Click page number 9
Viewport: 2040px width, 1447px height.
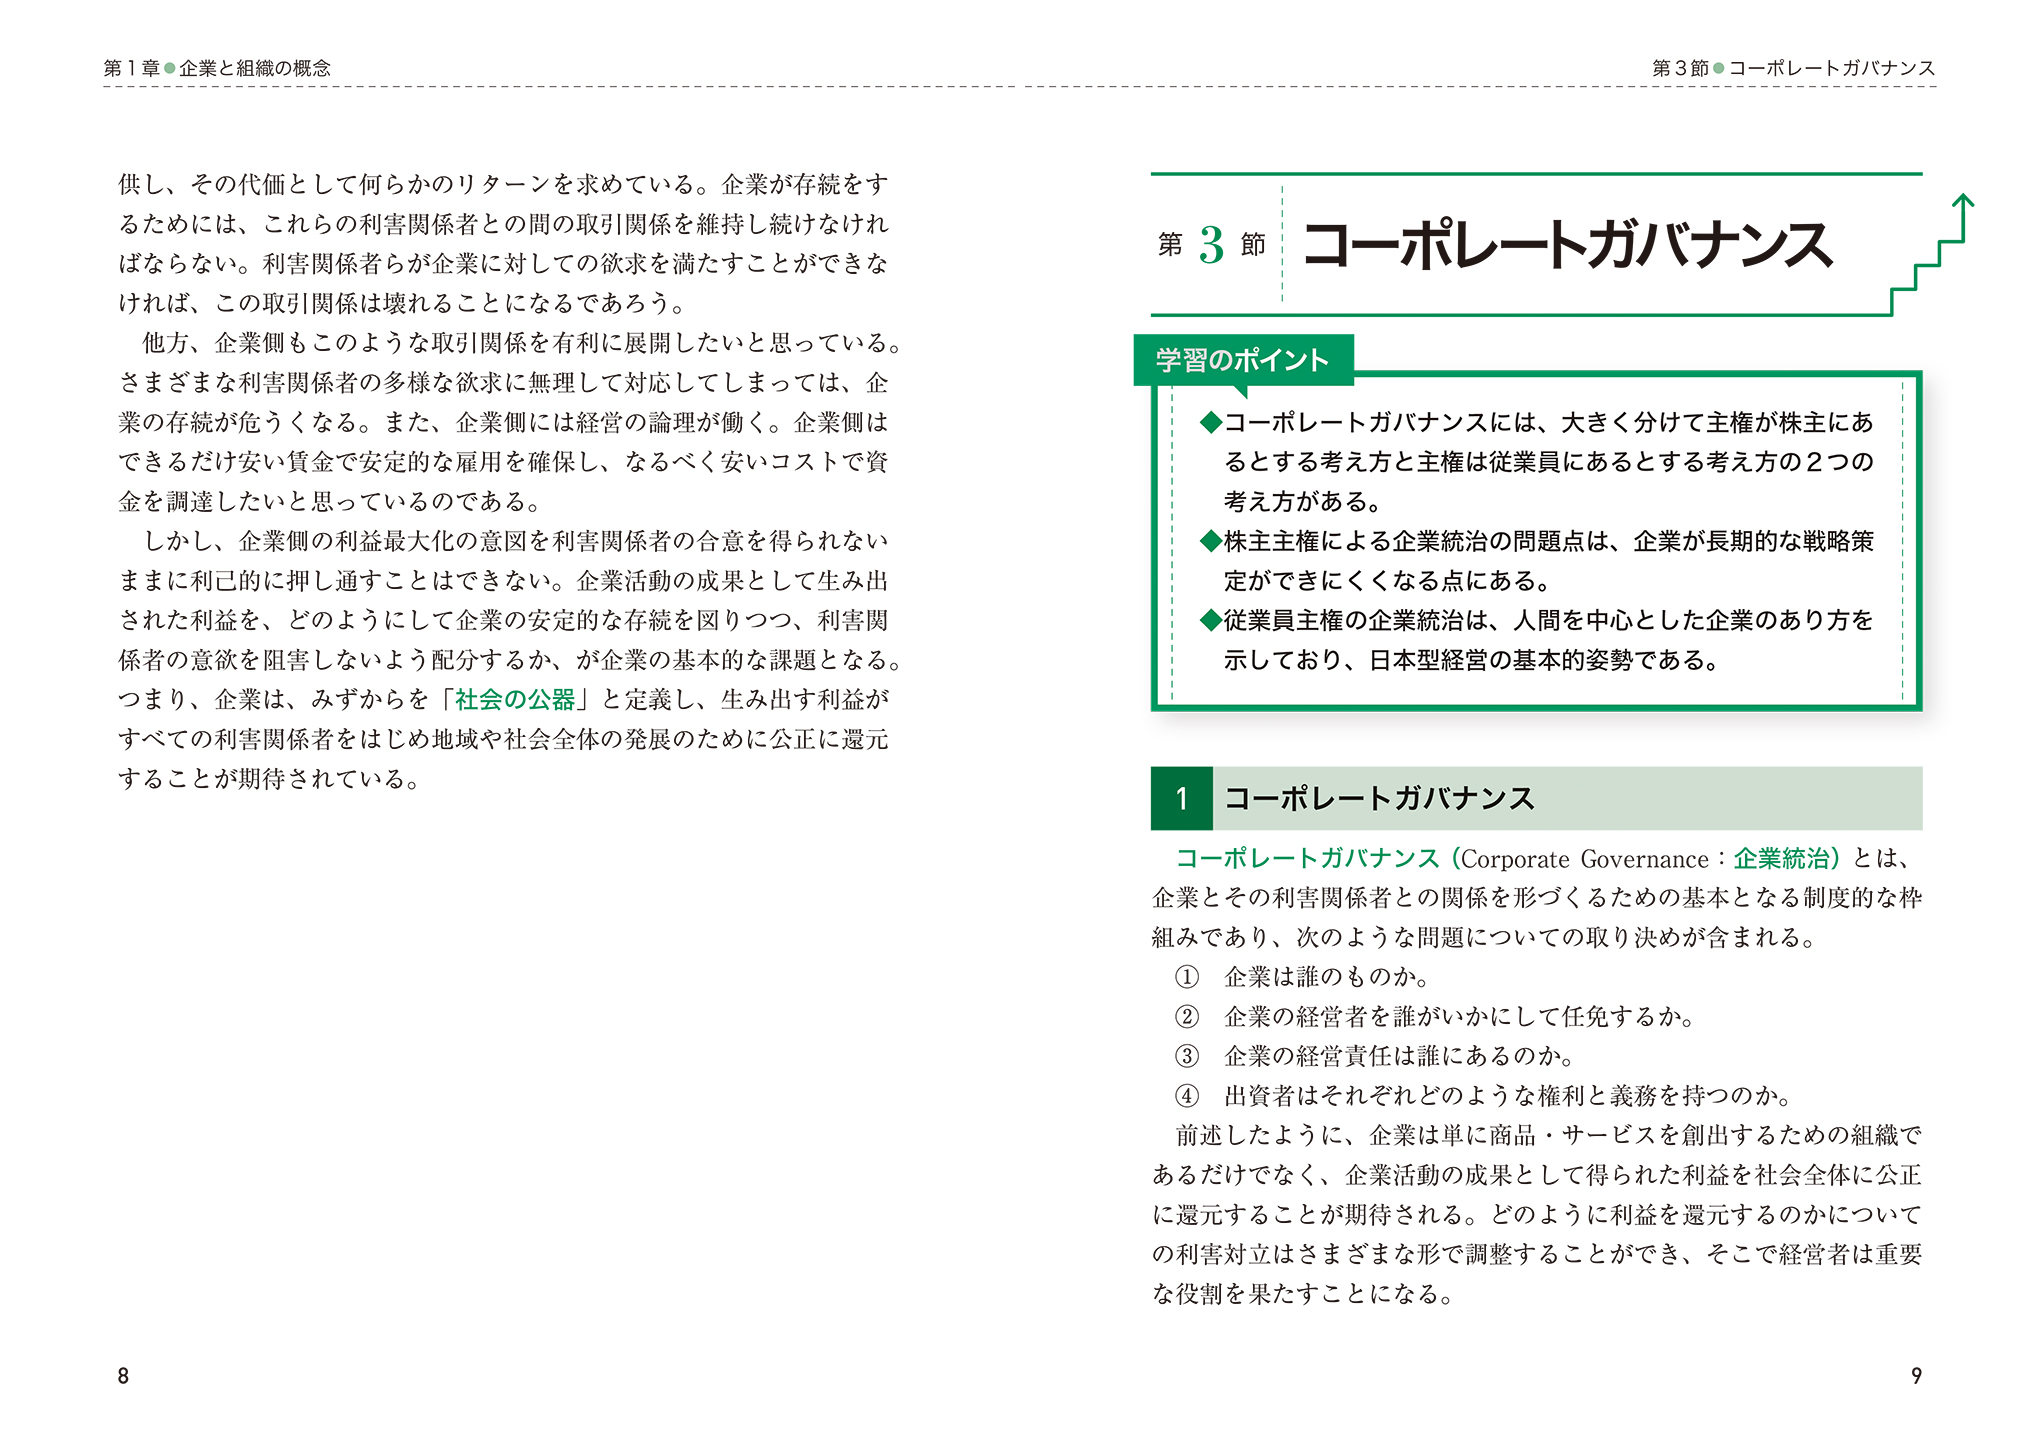coord(1915,1376)
